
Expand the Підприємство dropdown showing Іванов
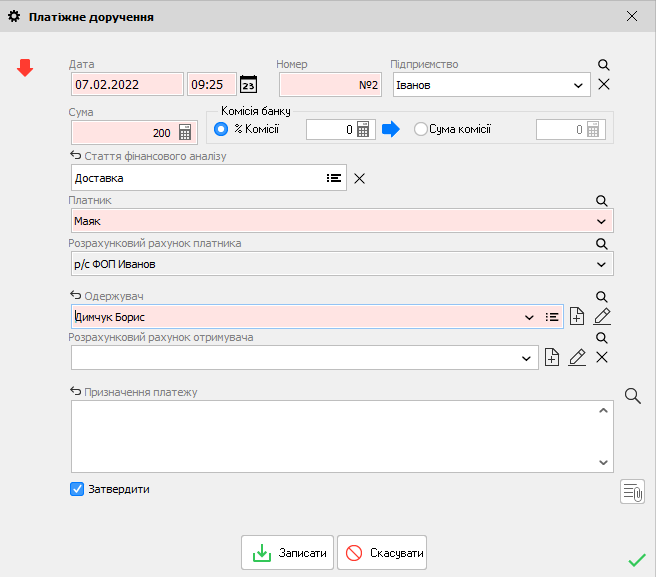(x=578, y=85)
